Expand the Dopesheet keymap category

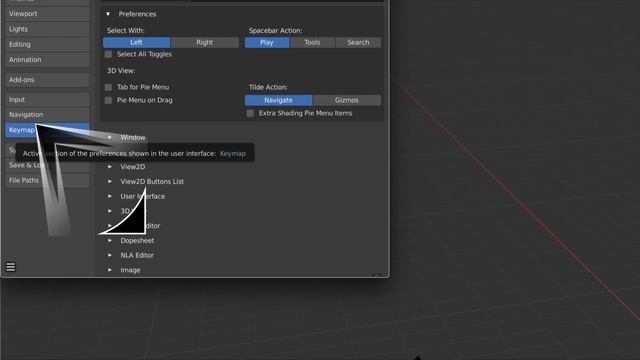pyautogui.click(x=110, y=240)
